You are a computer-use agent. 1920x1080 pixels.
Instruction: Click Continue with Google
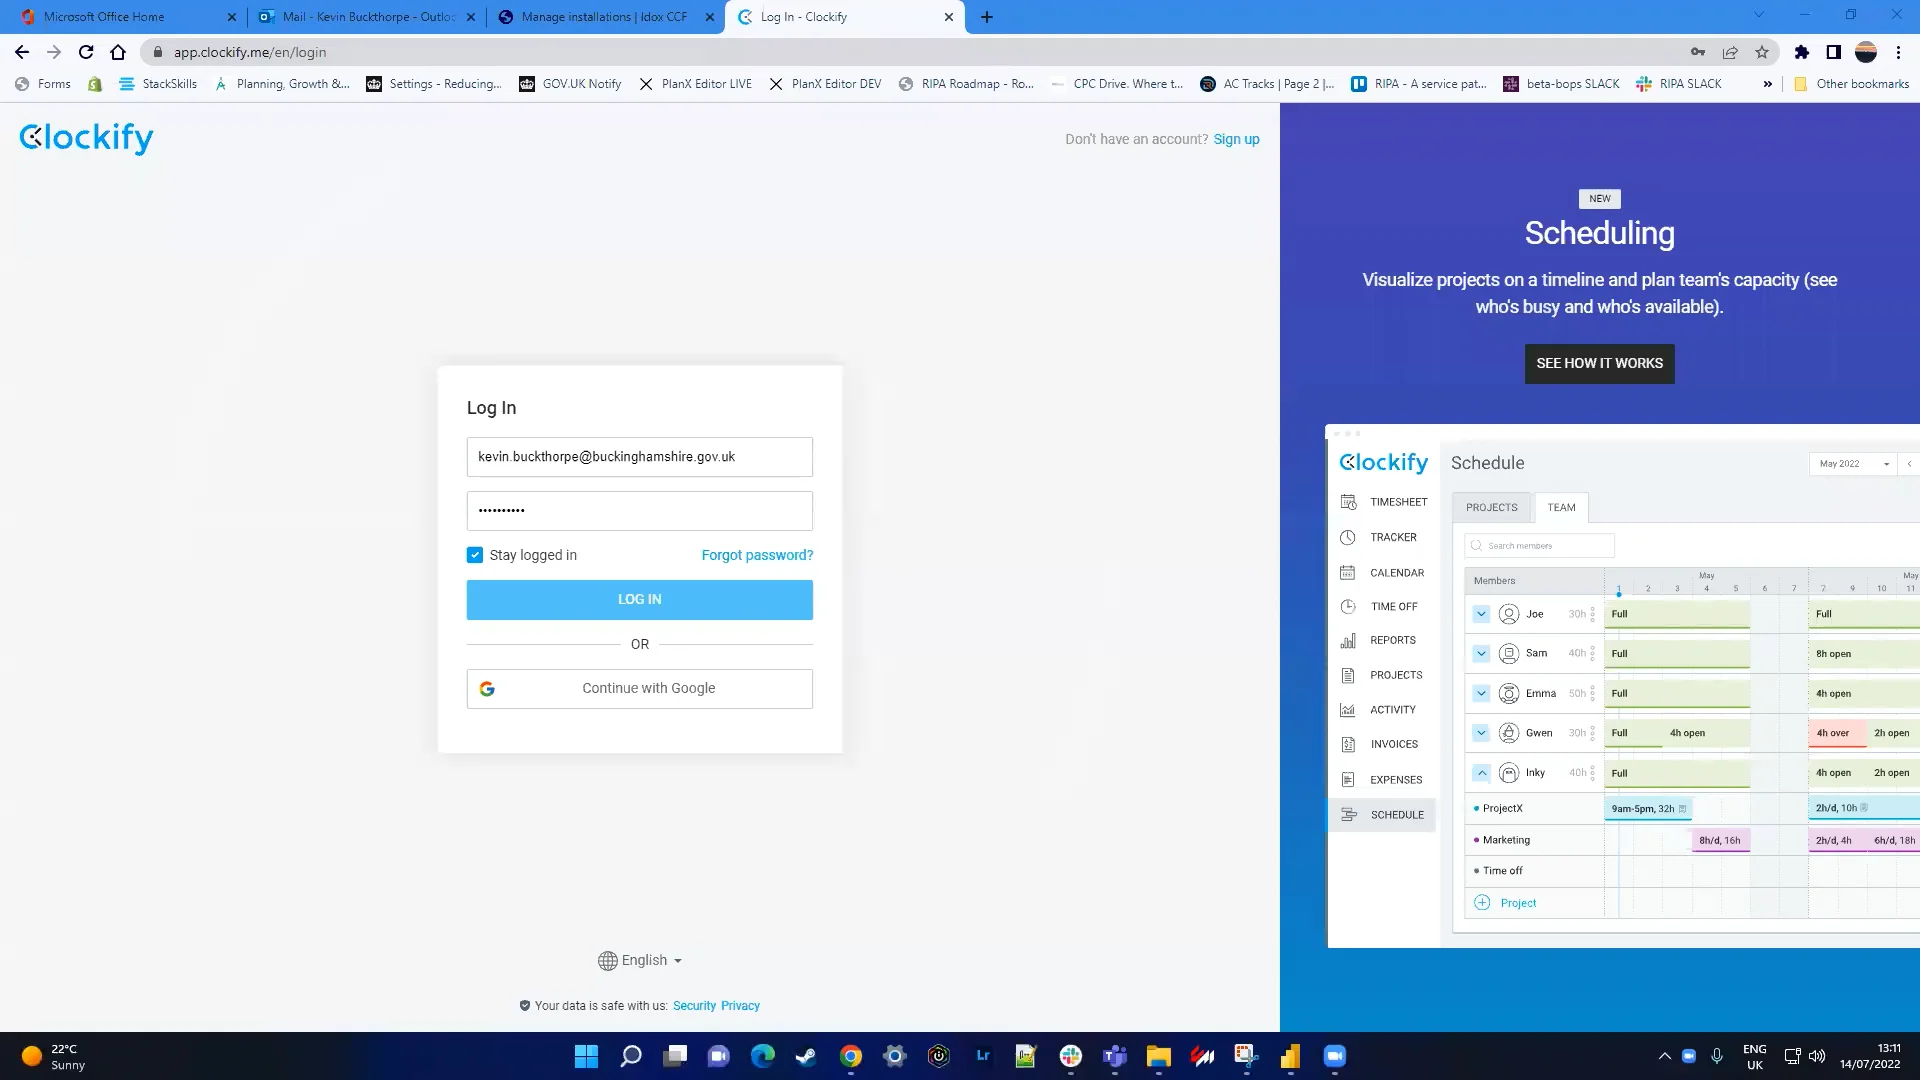coord(640,689)
